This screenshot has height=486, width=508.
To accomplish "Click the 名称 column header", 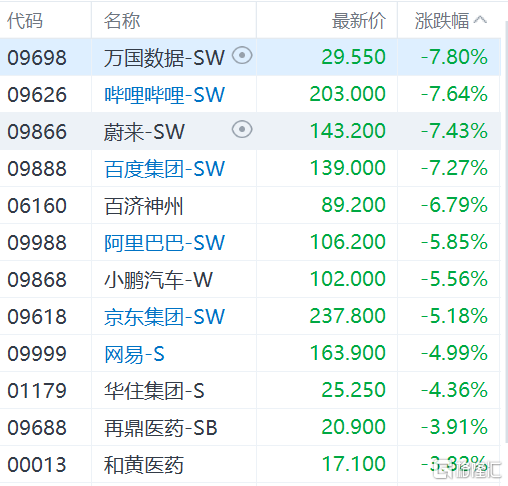I will 122,21.
